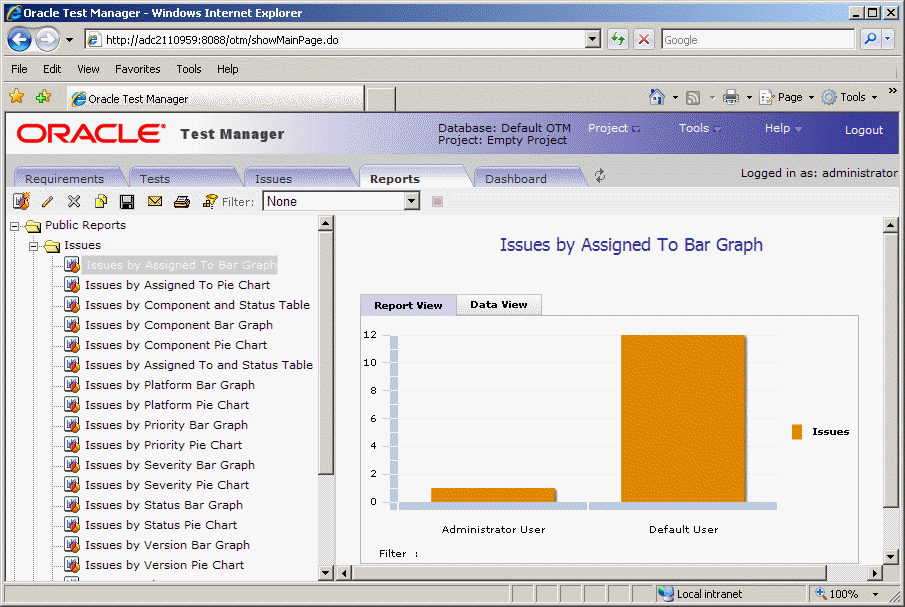Click the browser printer icon
The image size is (905, 607).
(x=731, y=97)
